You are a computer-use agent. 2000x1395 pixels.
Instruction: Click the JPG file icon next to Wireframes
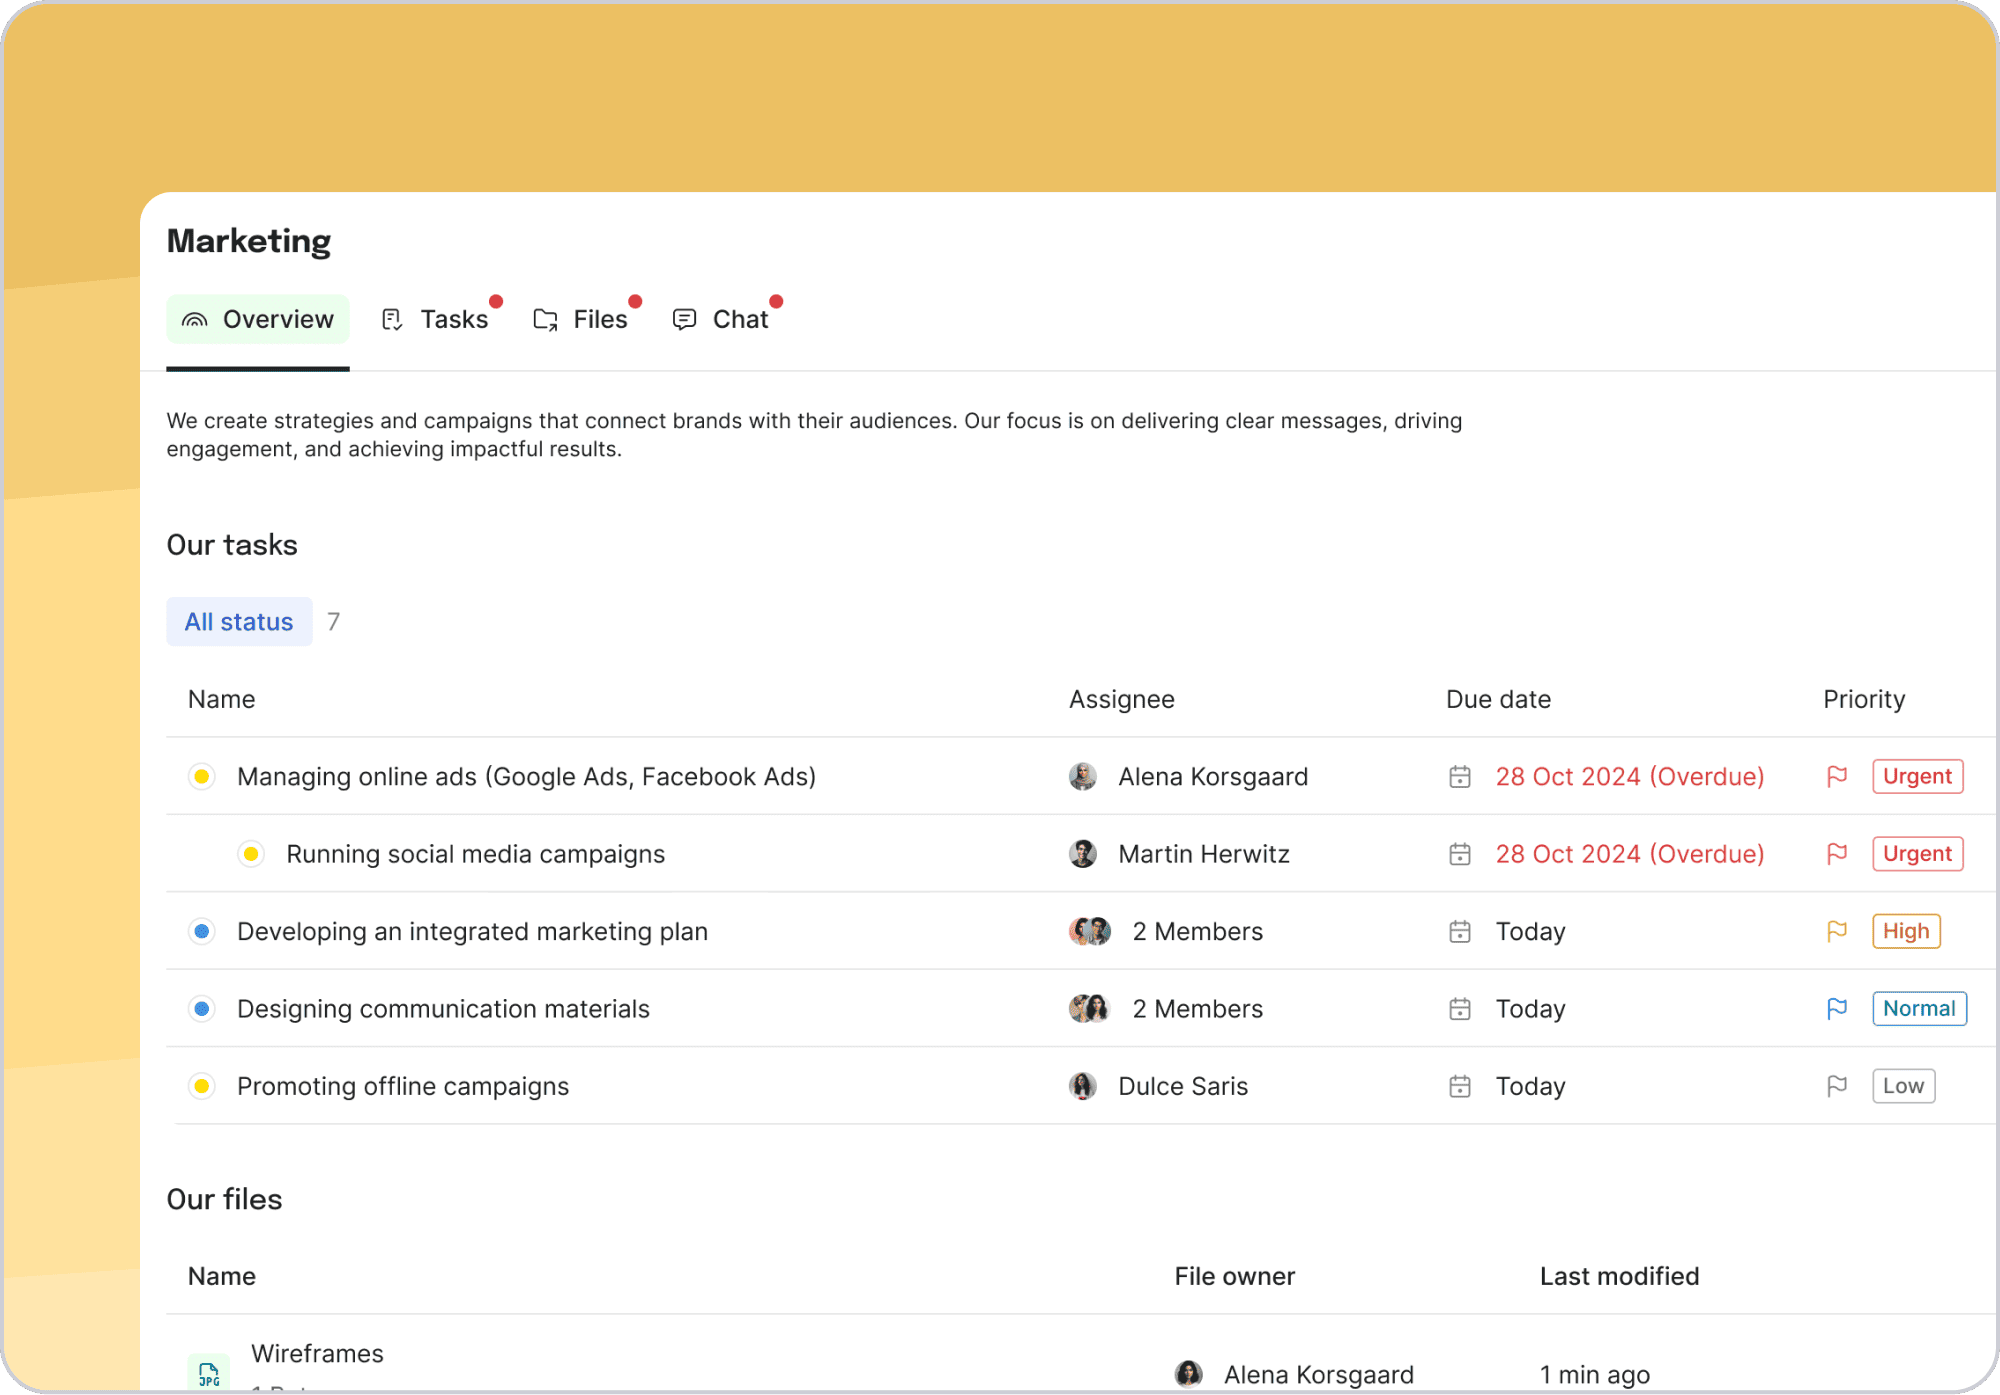point(208,1373)
